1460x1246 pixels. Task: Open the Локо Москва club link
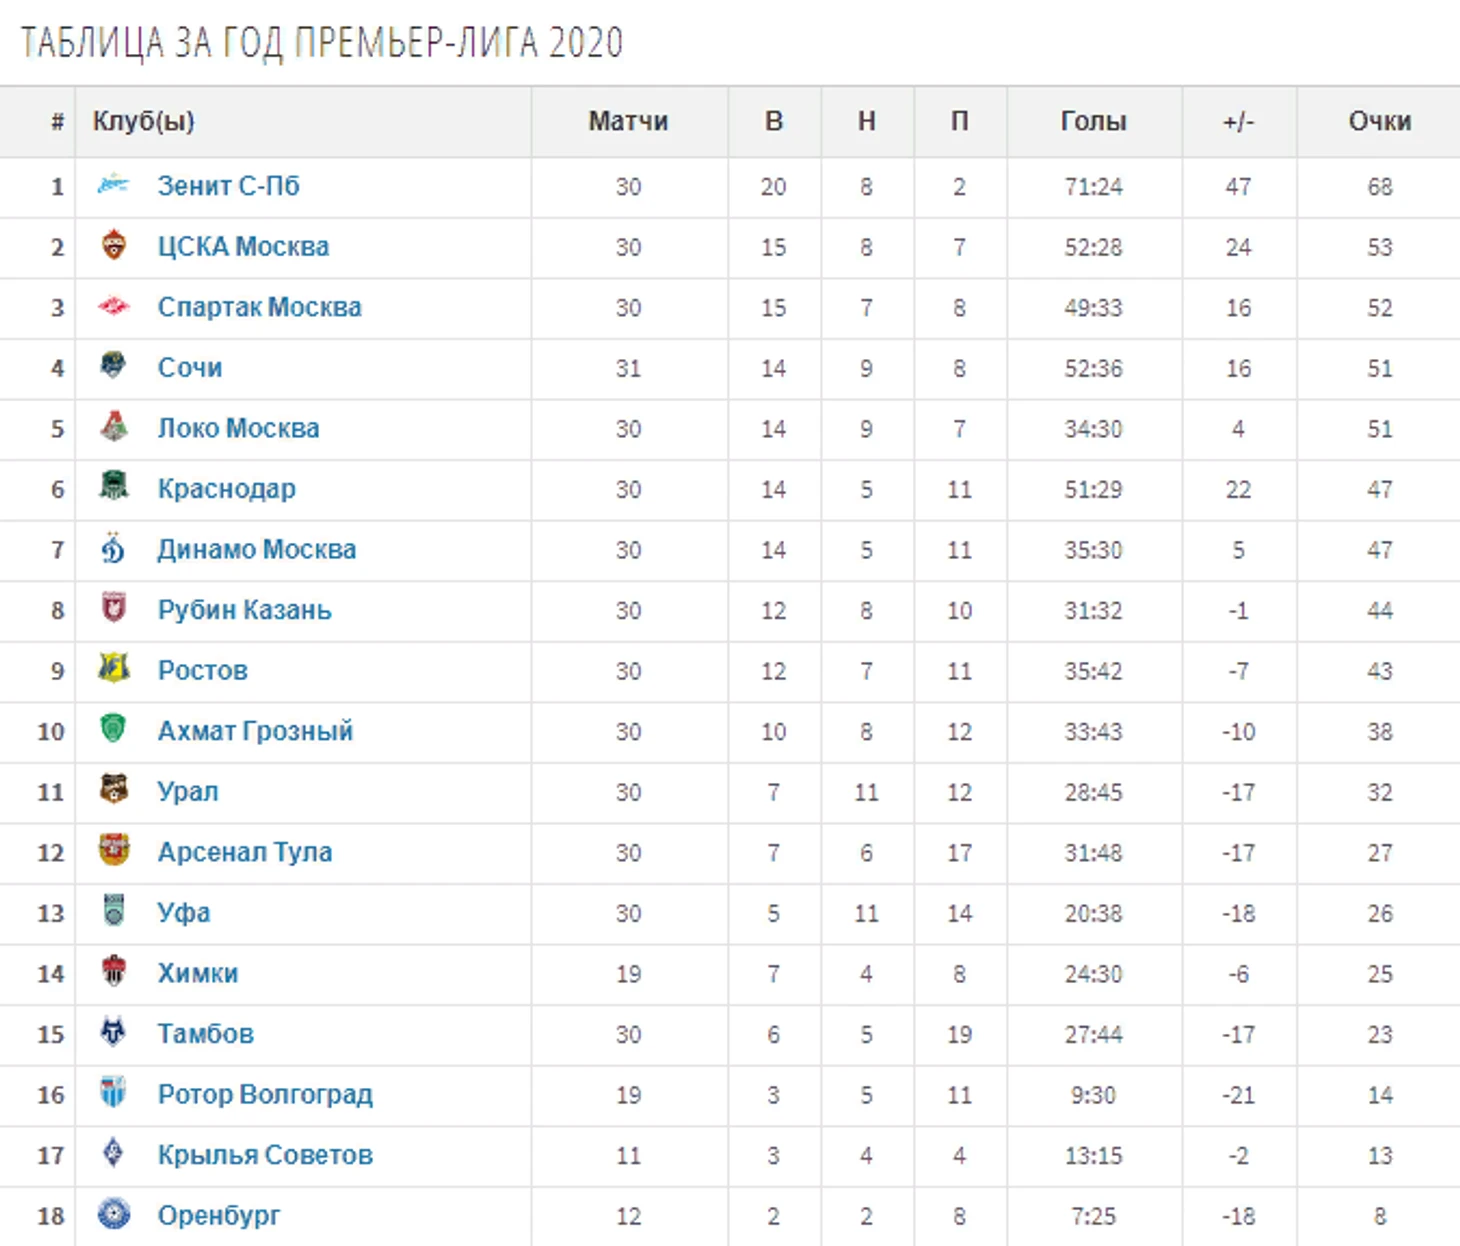(238, 428)
